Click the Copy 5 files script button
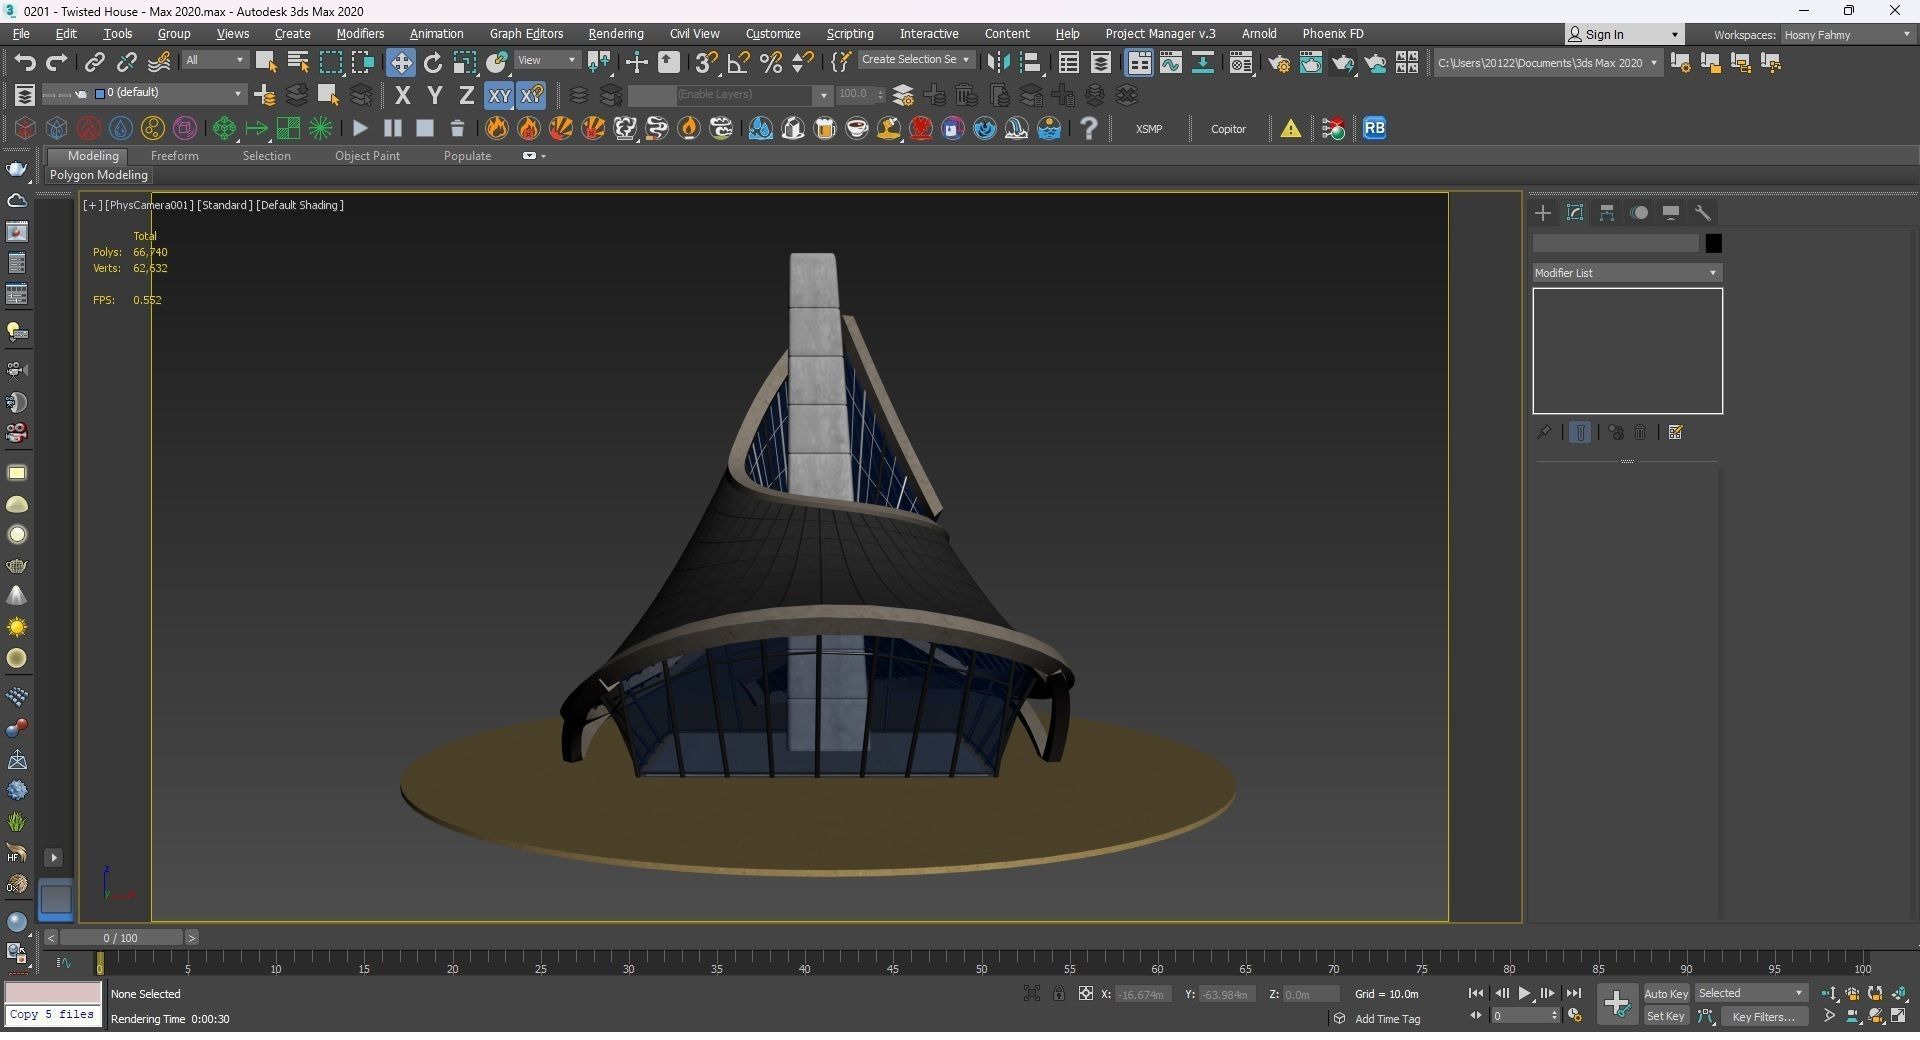 point(52,1015)
